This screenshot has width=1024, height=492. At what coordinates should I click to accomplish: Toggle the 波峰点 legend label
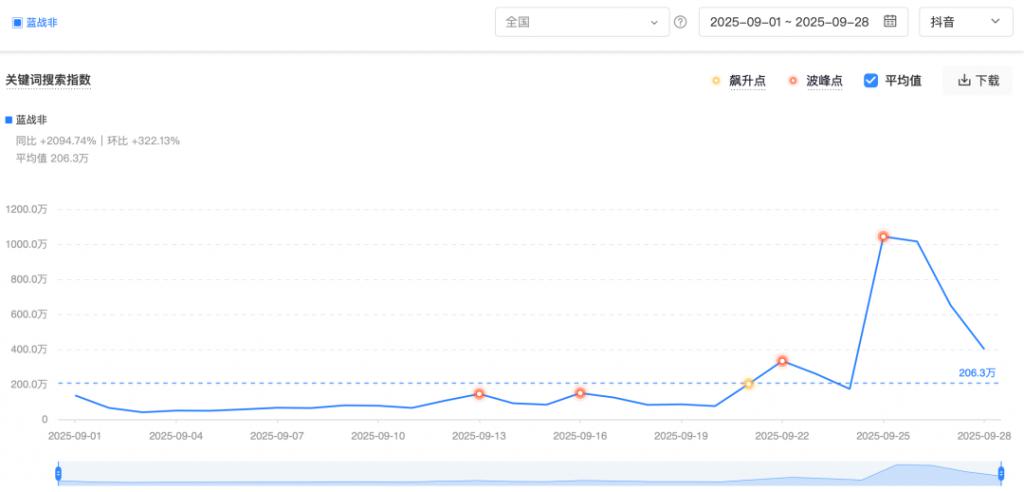[825, 81]
